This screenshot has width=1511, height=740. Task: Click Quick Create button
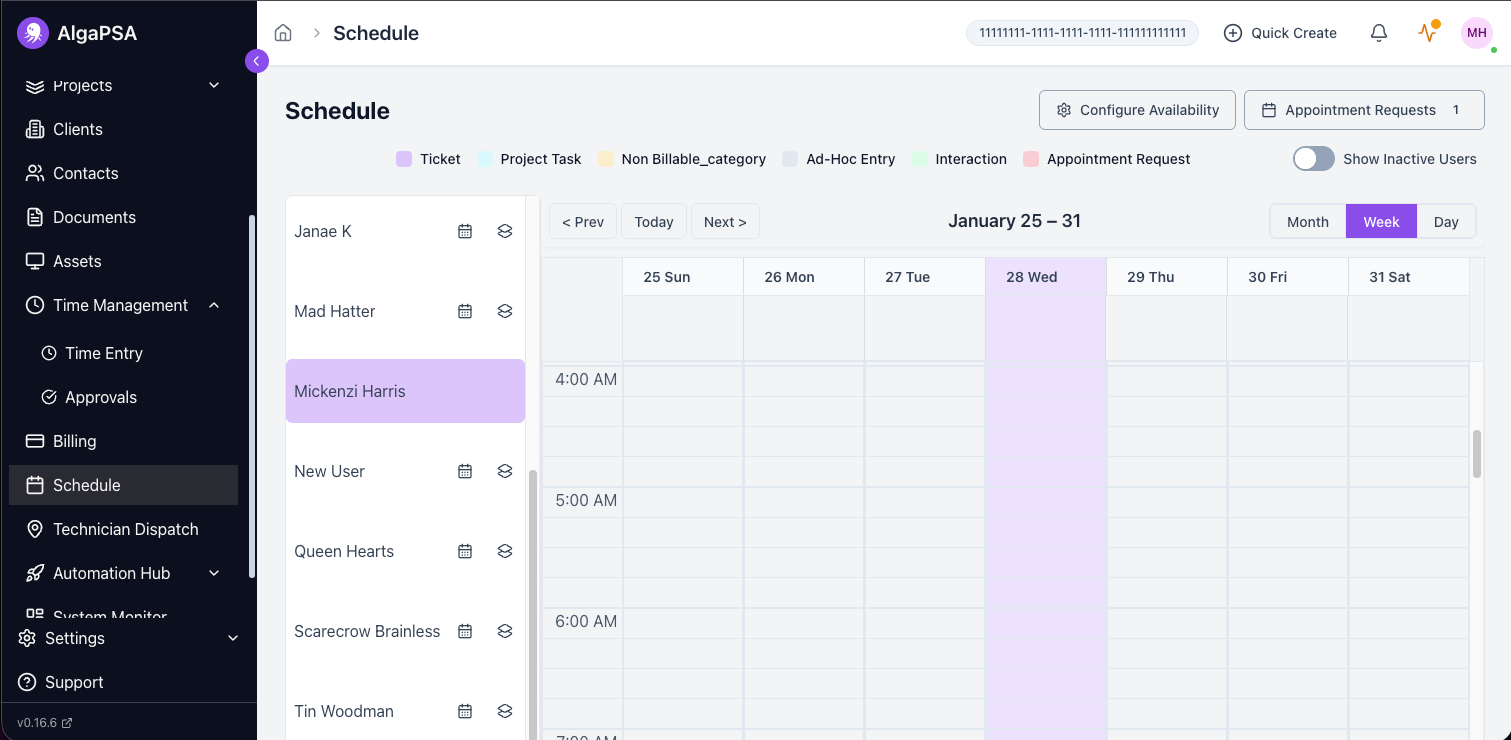coord(1280,33)
